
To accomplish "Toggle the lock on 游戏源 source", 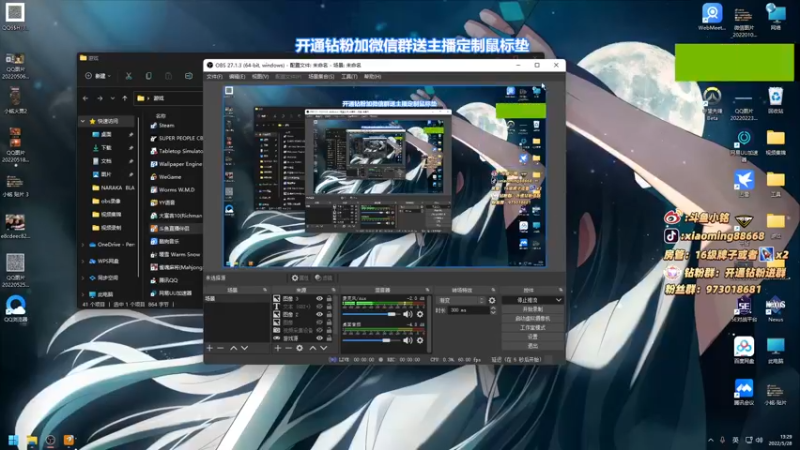I will coord(329,338).
